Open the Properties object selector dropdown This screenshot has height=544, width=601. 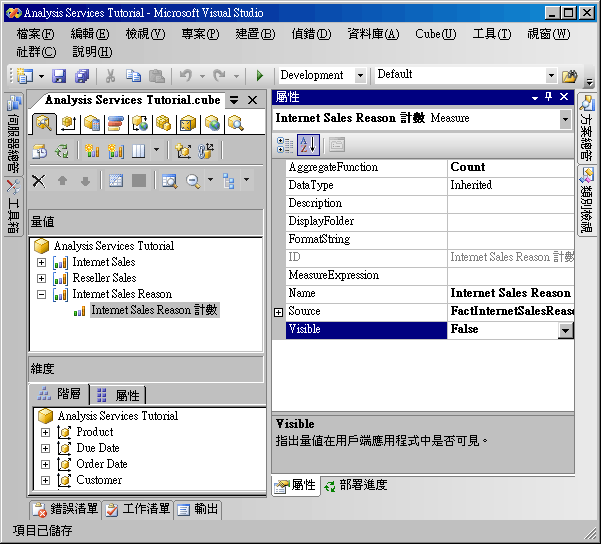coord(565,118)
